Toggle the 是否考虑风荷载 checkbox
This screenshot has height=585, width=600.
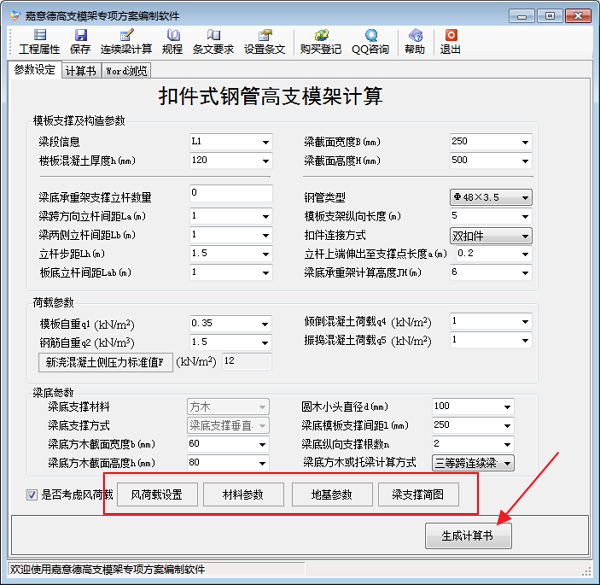[32, 495]
